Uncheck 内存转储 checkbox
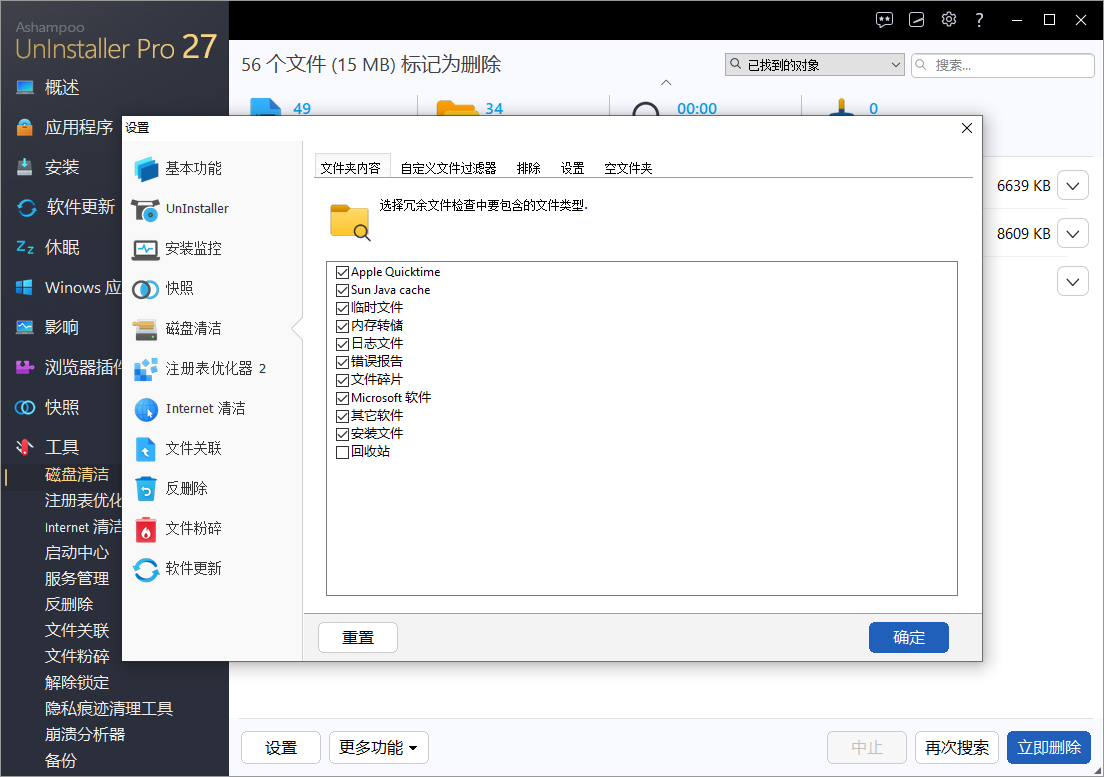The height and width of the screenshot is (777, 1104). [342, 326]
